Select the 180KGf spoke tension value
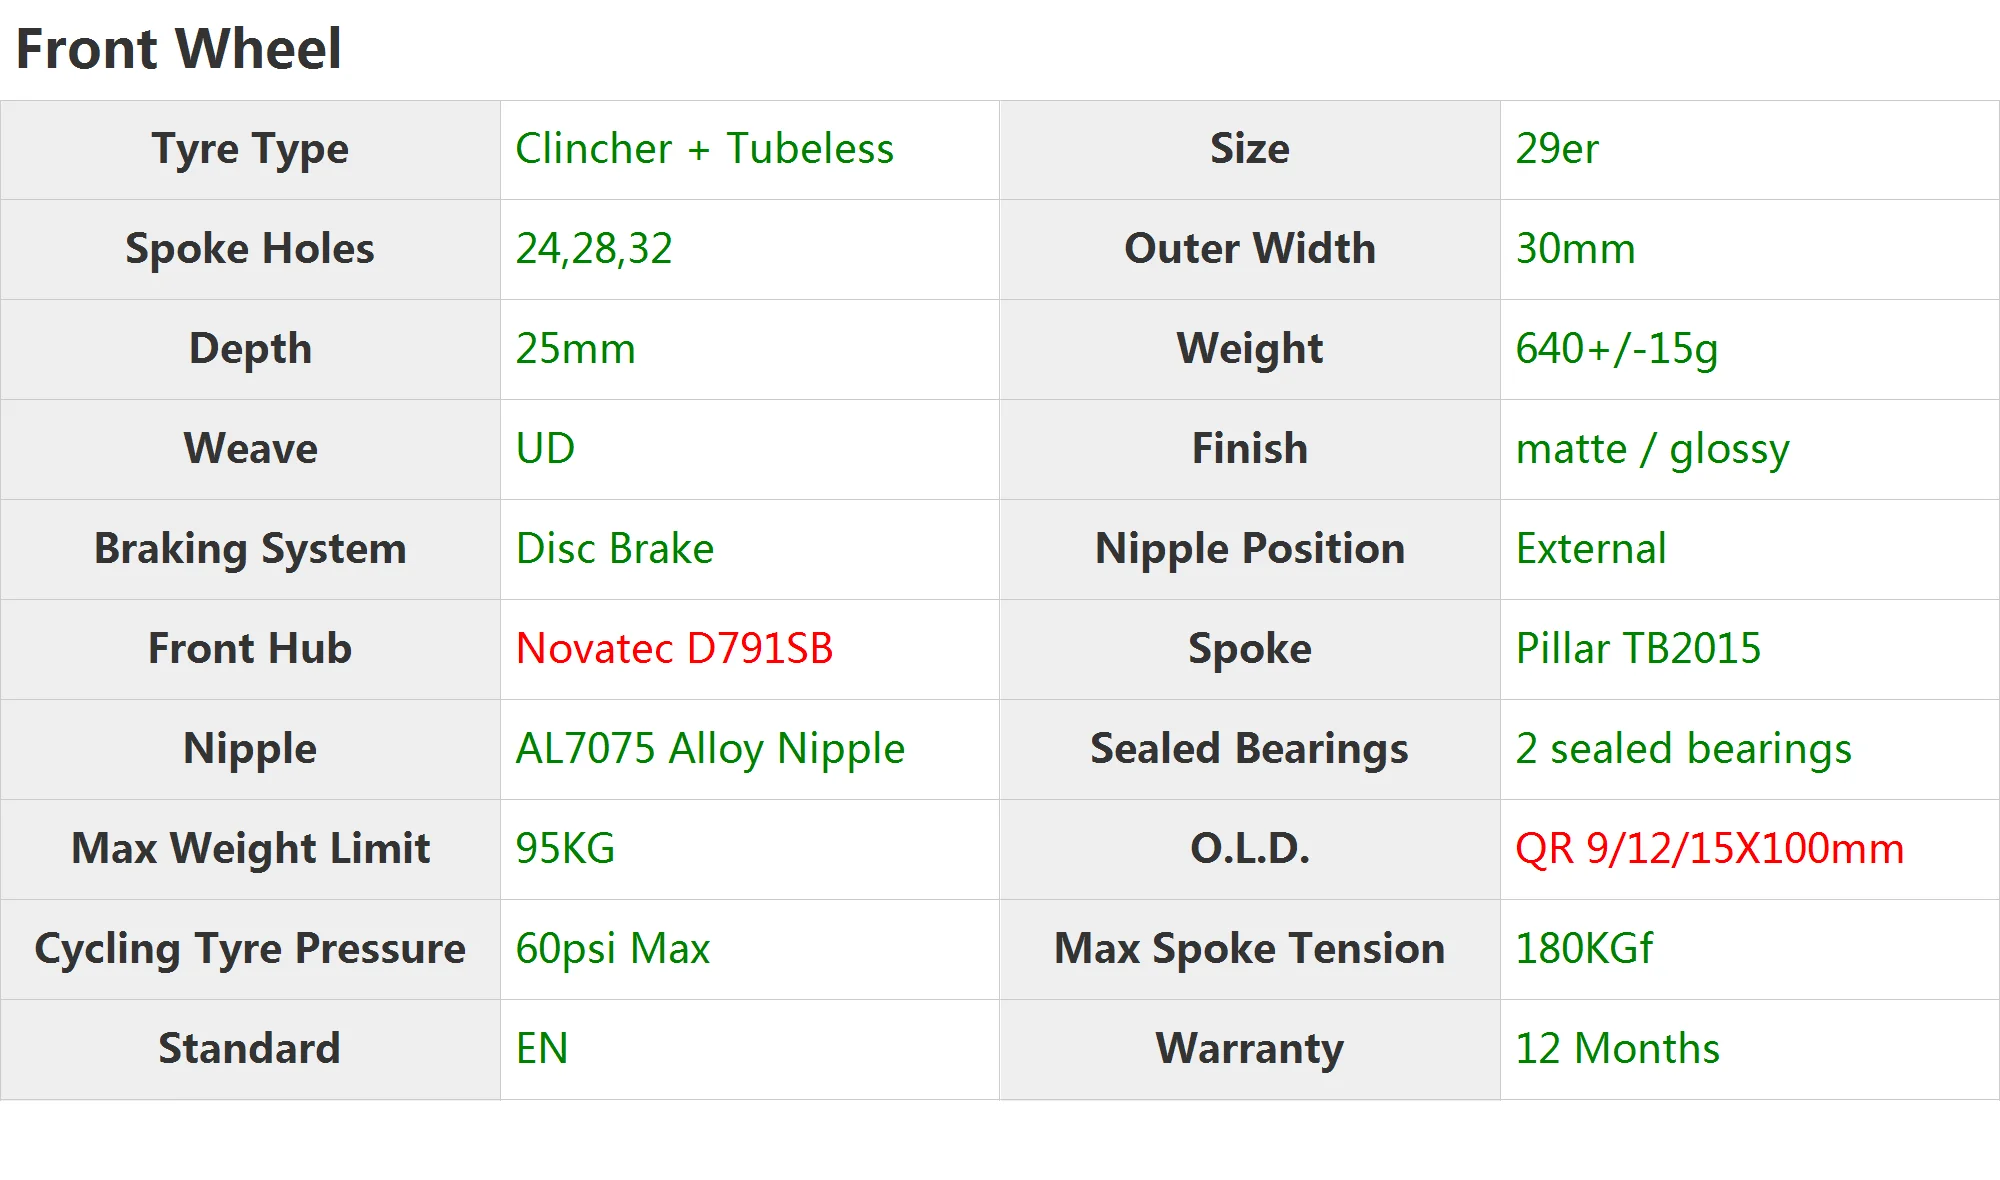Screen dimensions: 2000x1180 tap(1584, 949)
